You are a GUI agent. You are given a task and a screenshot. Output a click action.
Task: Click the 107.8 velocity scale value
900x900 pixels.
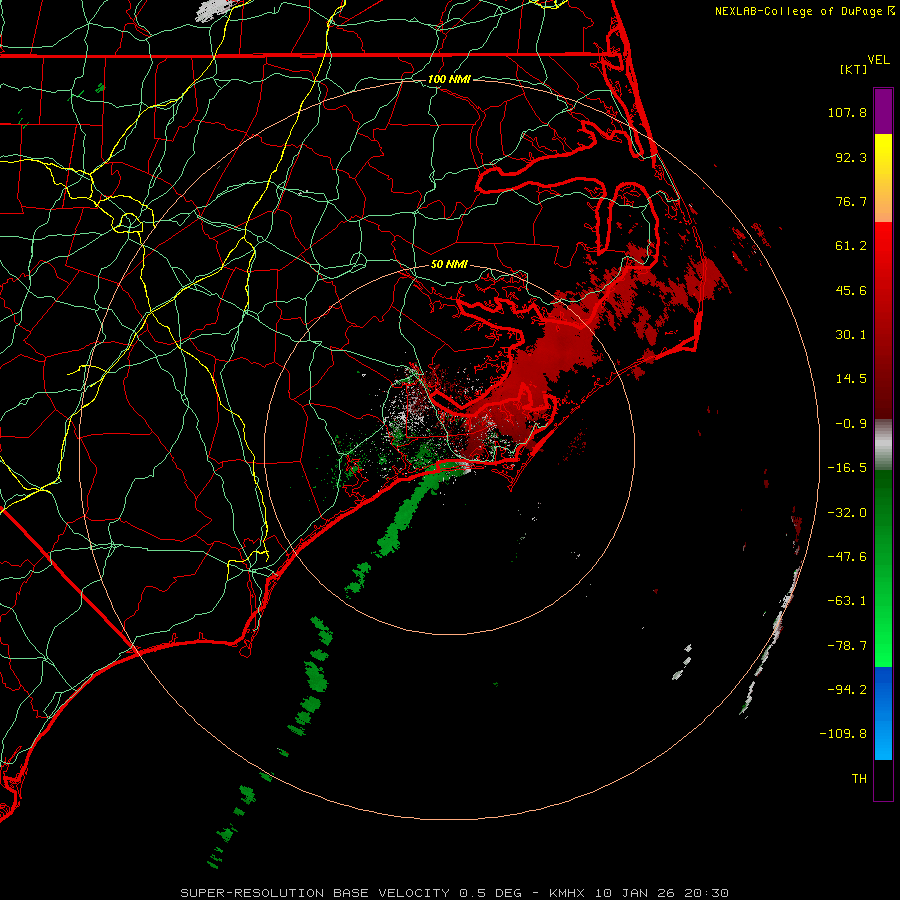(847, 112)
